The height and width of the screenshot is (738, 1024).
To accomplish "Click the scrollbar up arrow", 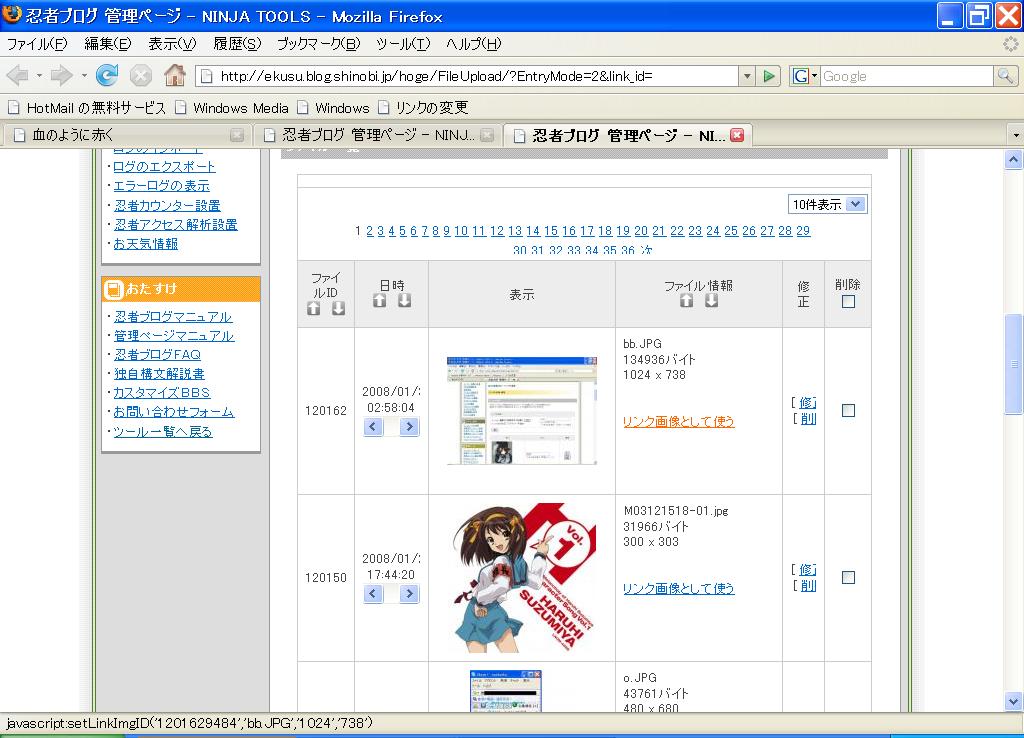I will 1013,159.
